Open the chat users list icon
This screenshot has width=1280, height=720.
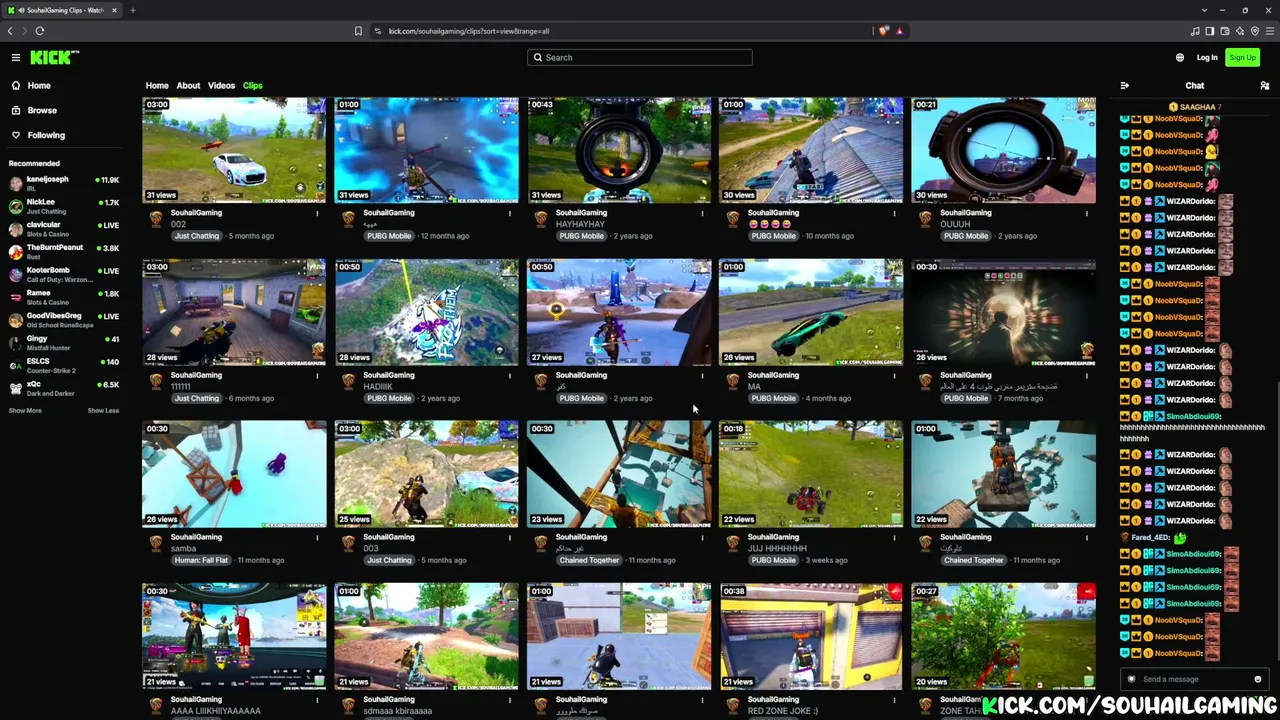tap(1265, 86)
